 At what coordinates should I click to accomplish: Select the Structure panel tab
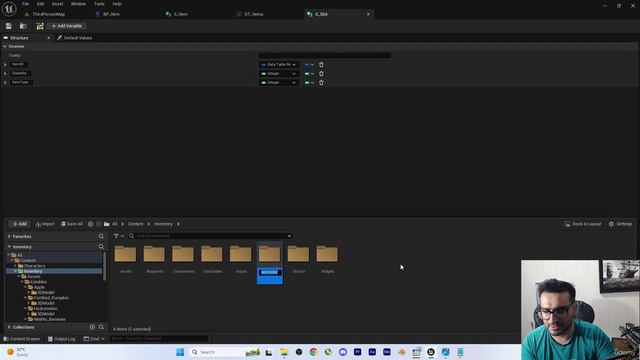(19, 38)
